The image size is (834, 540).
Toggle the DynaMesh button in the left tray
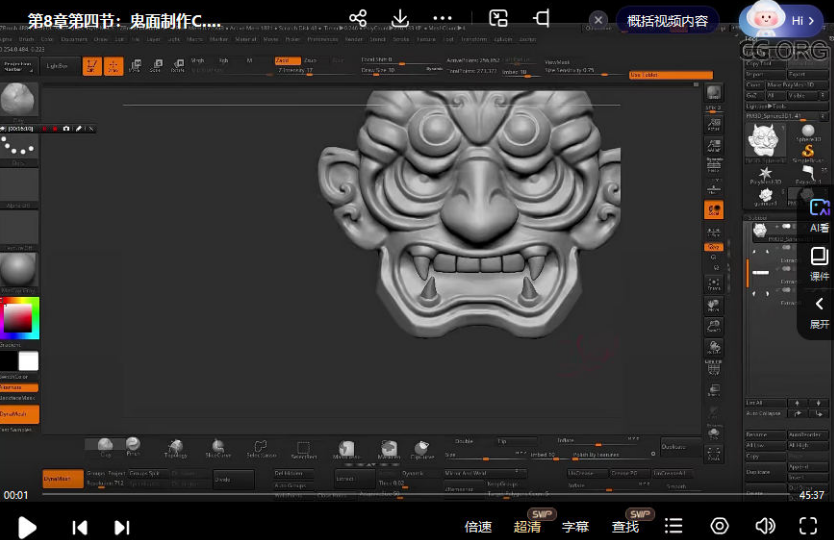point(19,414)
